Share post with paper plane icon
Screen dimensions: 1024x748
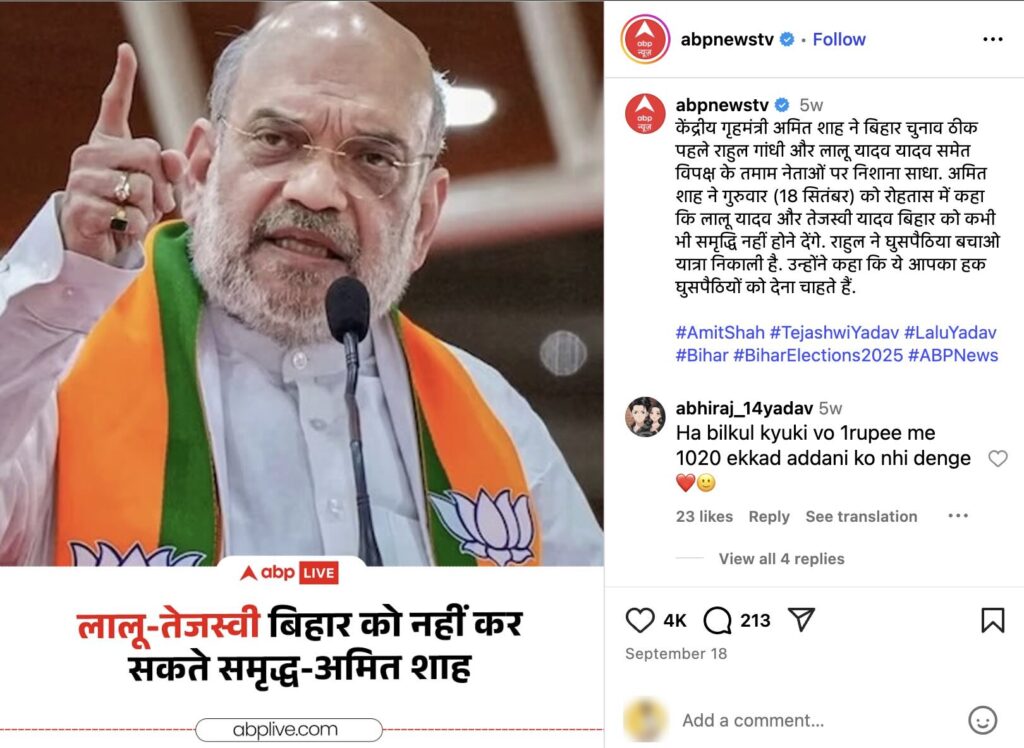(x=801, y=619)
